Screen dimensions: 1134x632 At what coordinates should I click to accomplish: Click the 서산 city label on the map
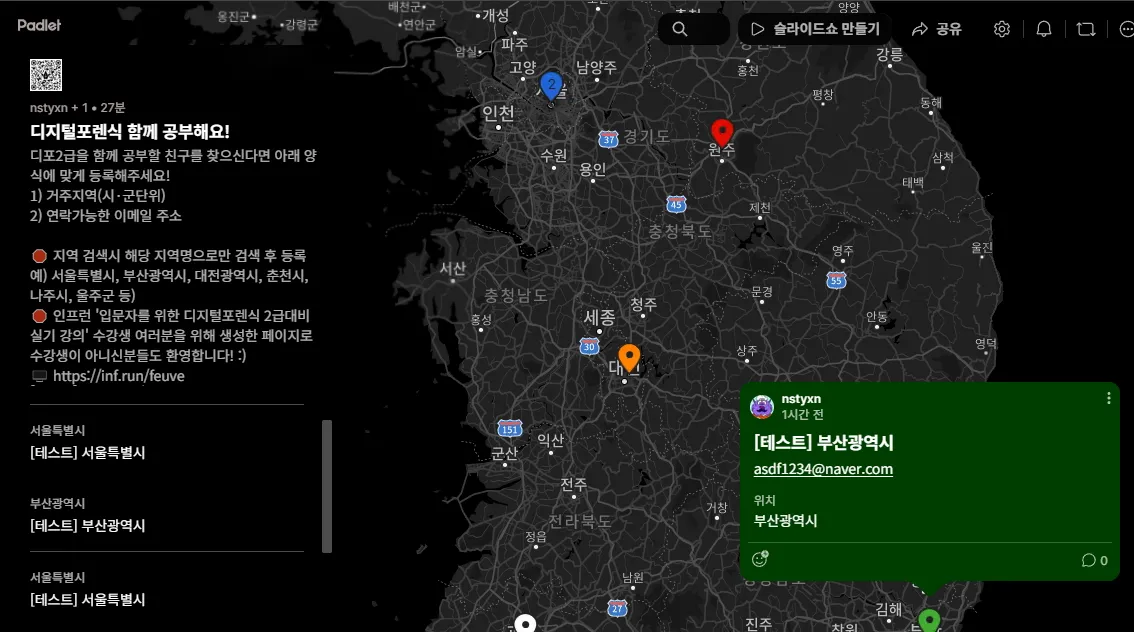point(453,268)
